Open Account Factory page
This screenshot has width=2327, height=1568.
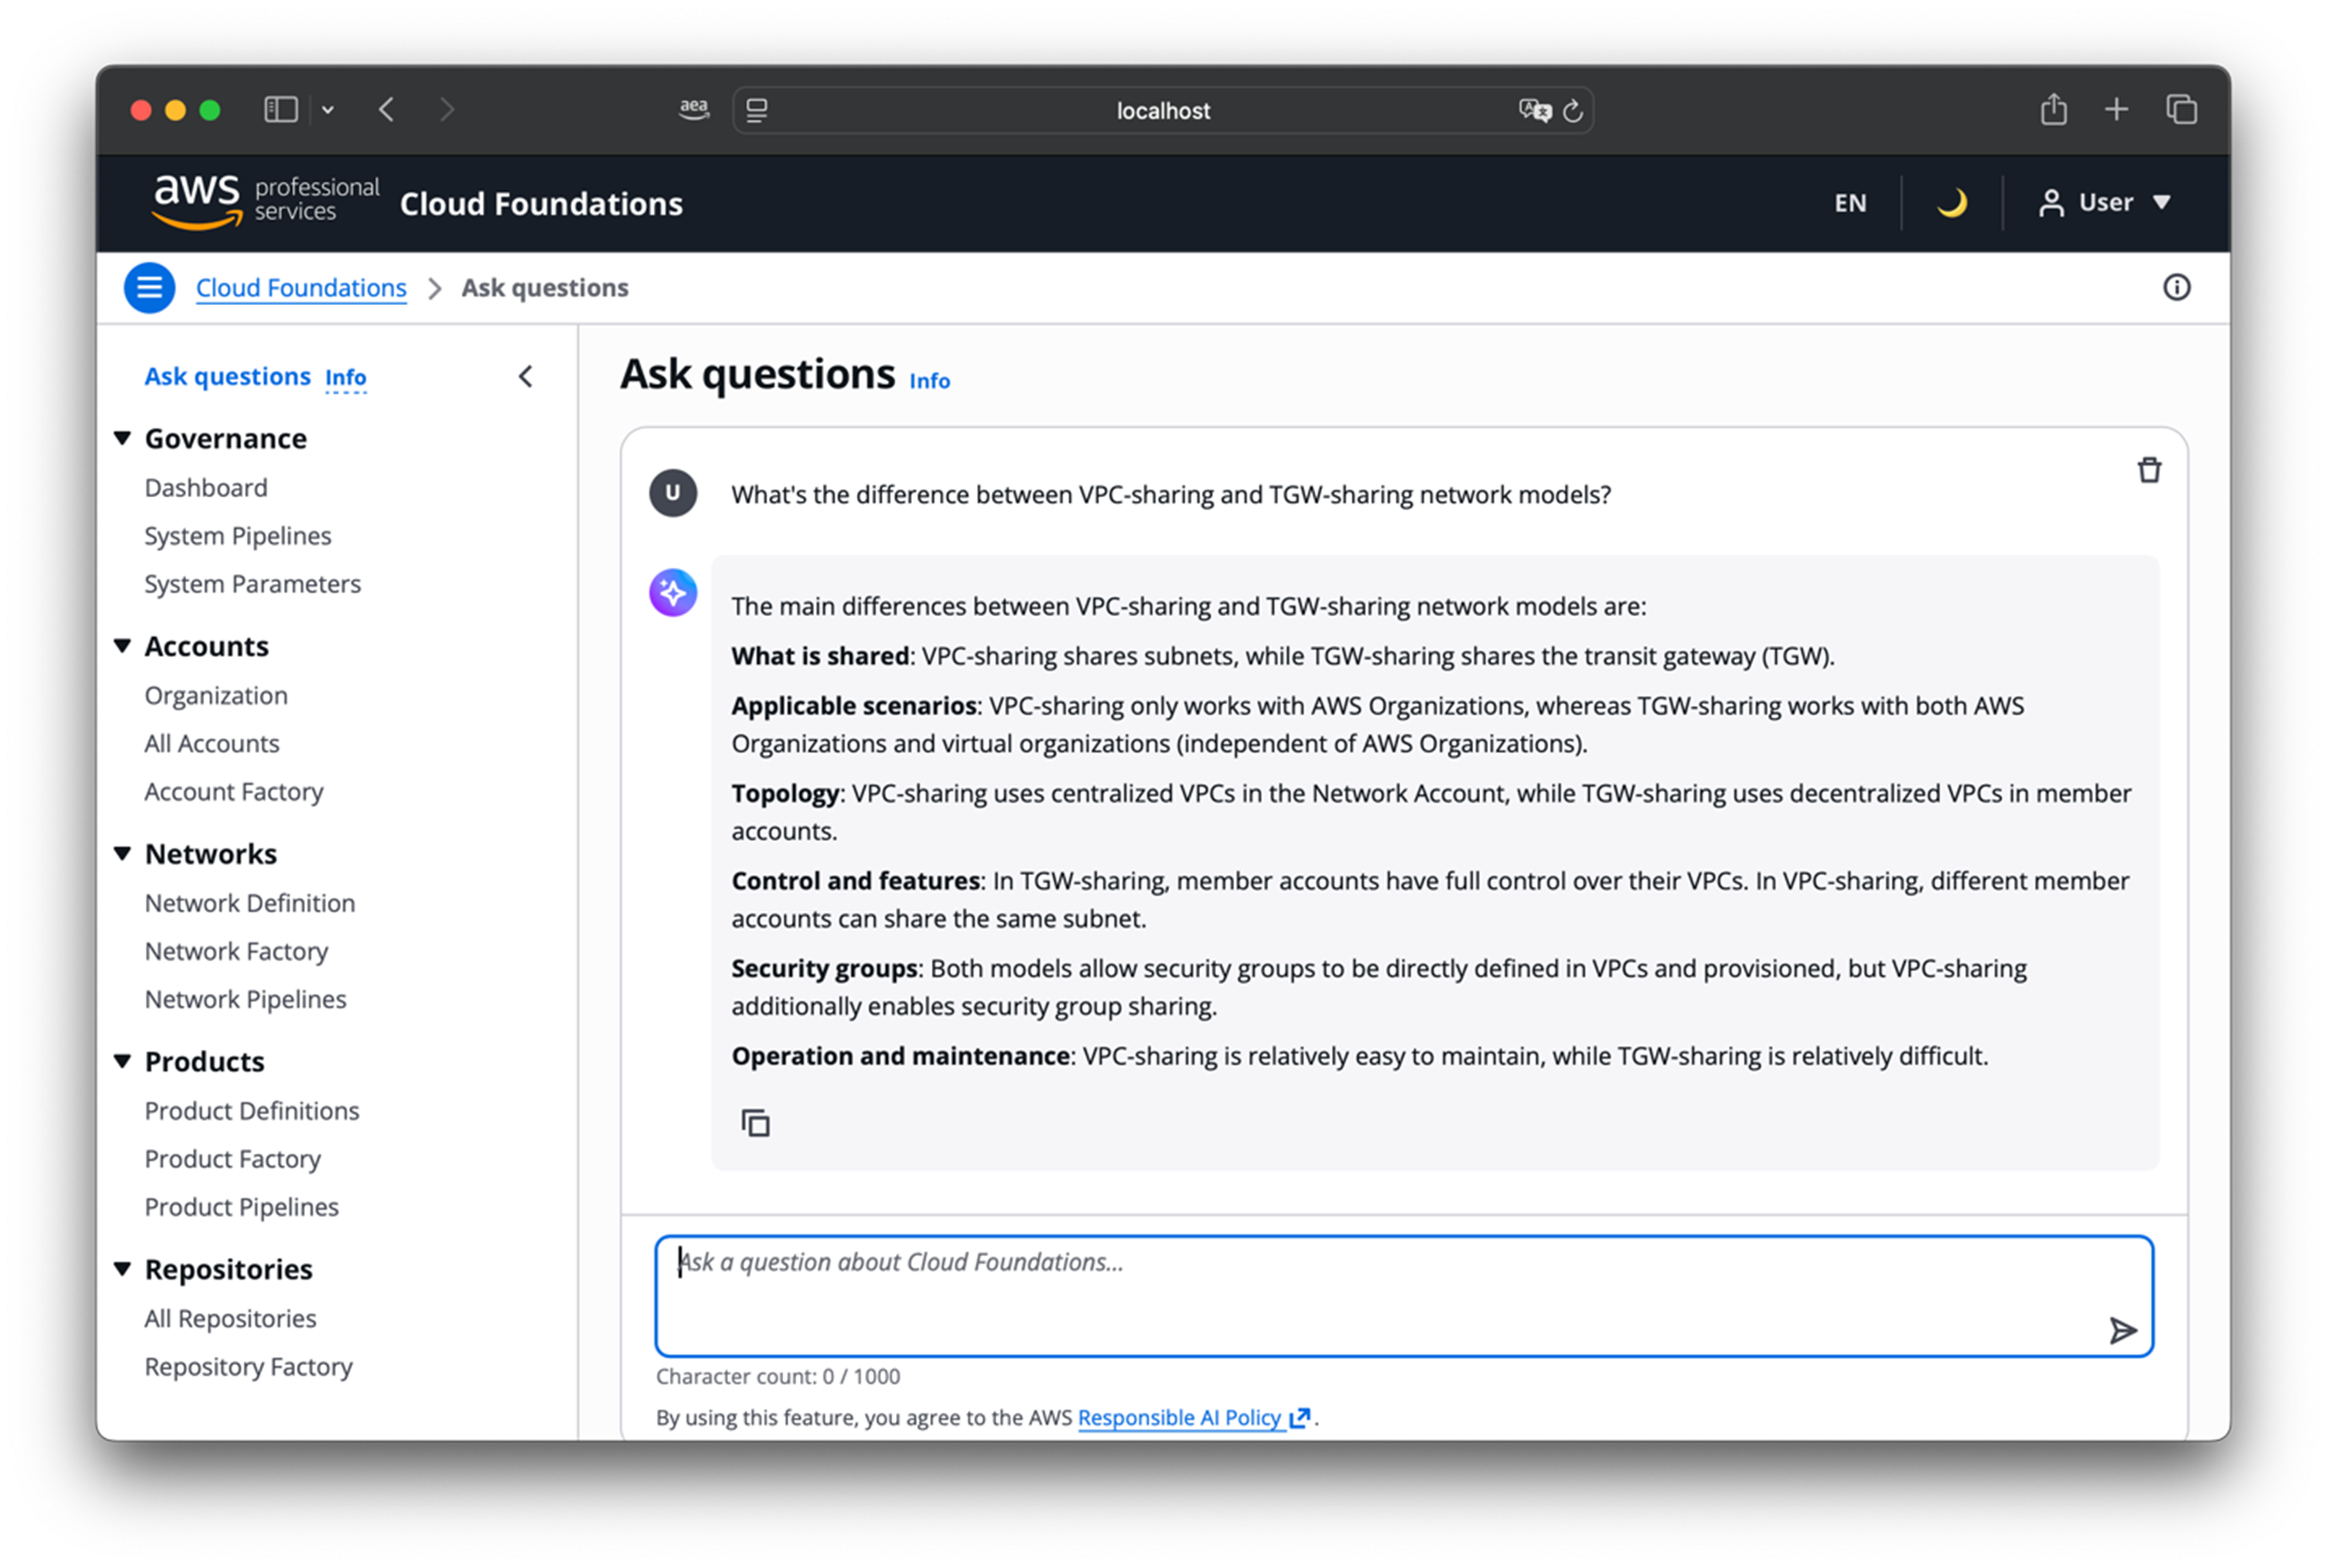click(233, 791)
